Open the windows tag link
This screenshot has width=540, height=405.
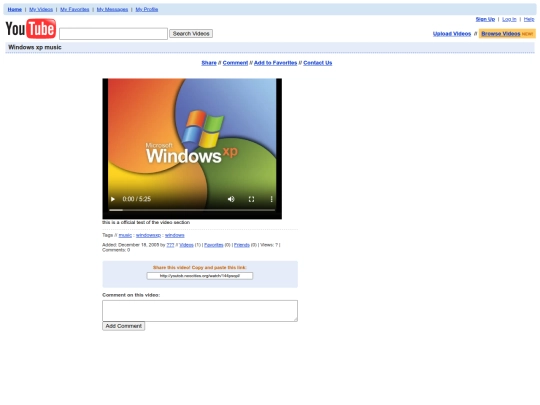(x=175, y=235)
